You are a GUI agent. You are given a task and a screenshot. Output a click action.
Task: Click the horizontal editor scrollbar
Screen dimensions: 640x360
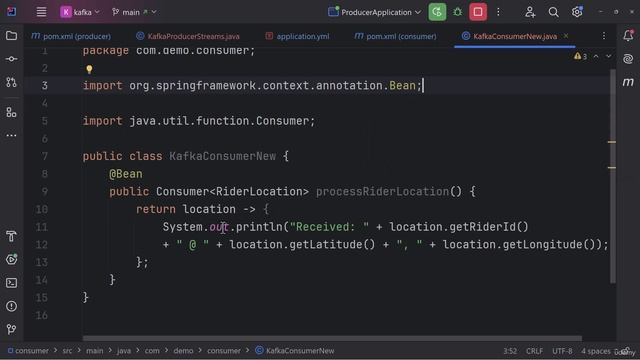click(x=332, y=338)
